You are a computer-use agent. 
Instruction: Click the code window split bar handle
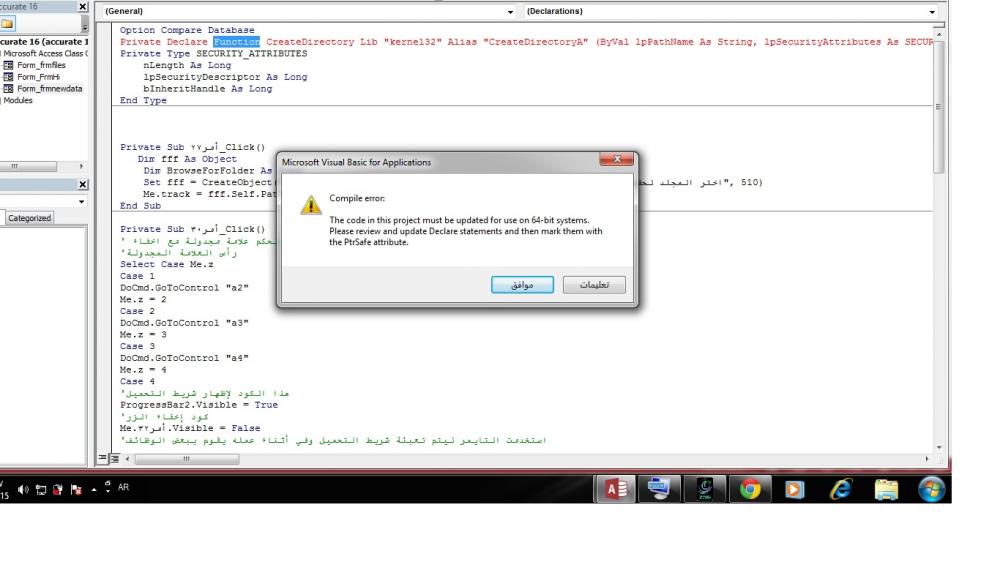(x=938, y=25)
